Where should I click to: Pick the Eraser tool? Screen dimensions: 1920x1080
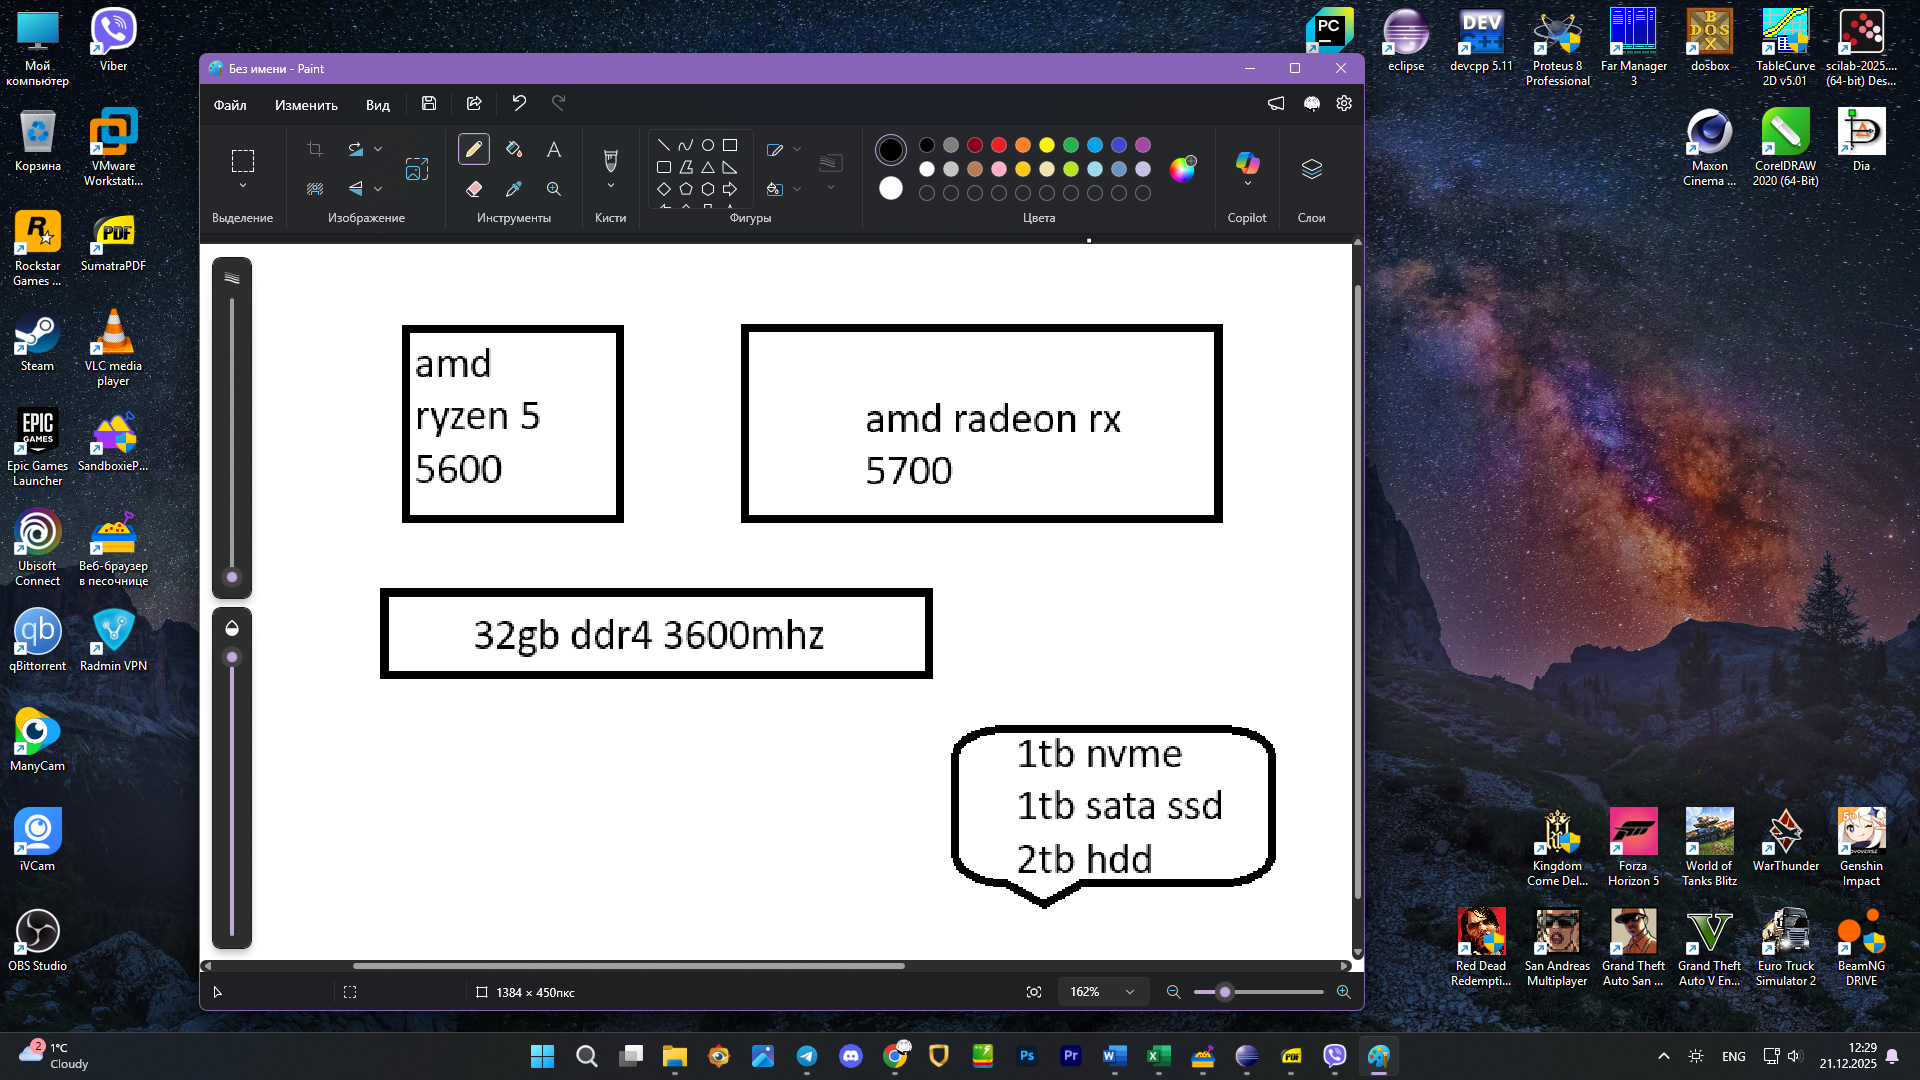[474, 189]
